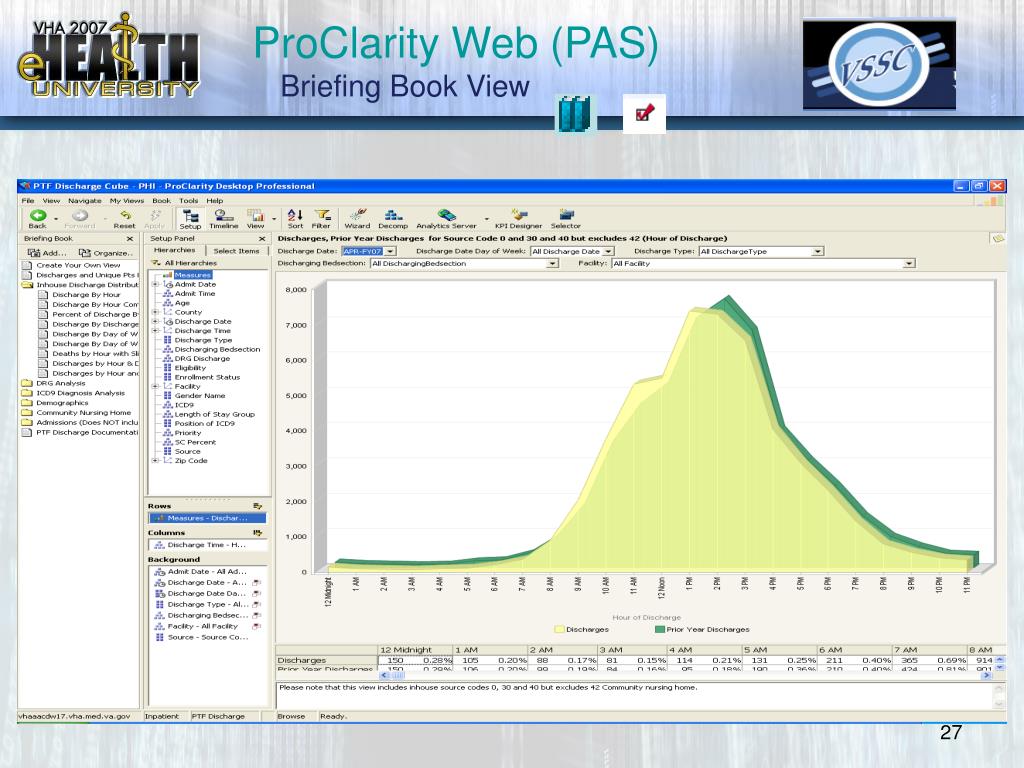Expand the Admit Date hierarchy node
Viewport: 1024px width, 768px height.
click(x=155, y=284)
